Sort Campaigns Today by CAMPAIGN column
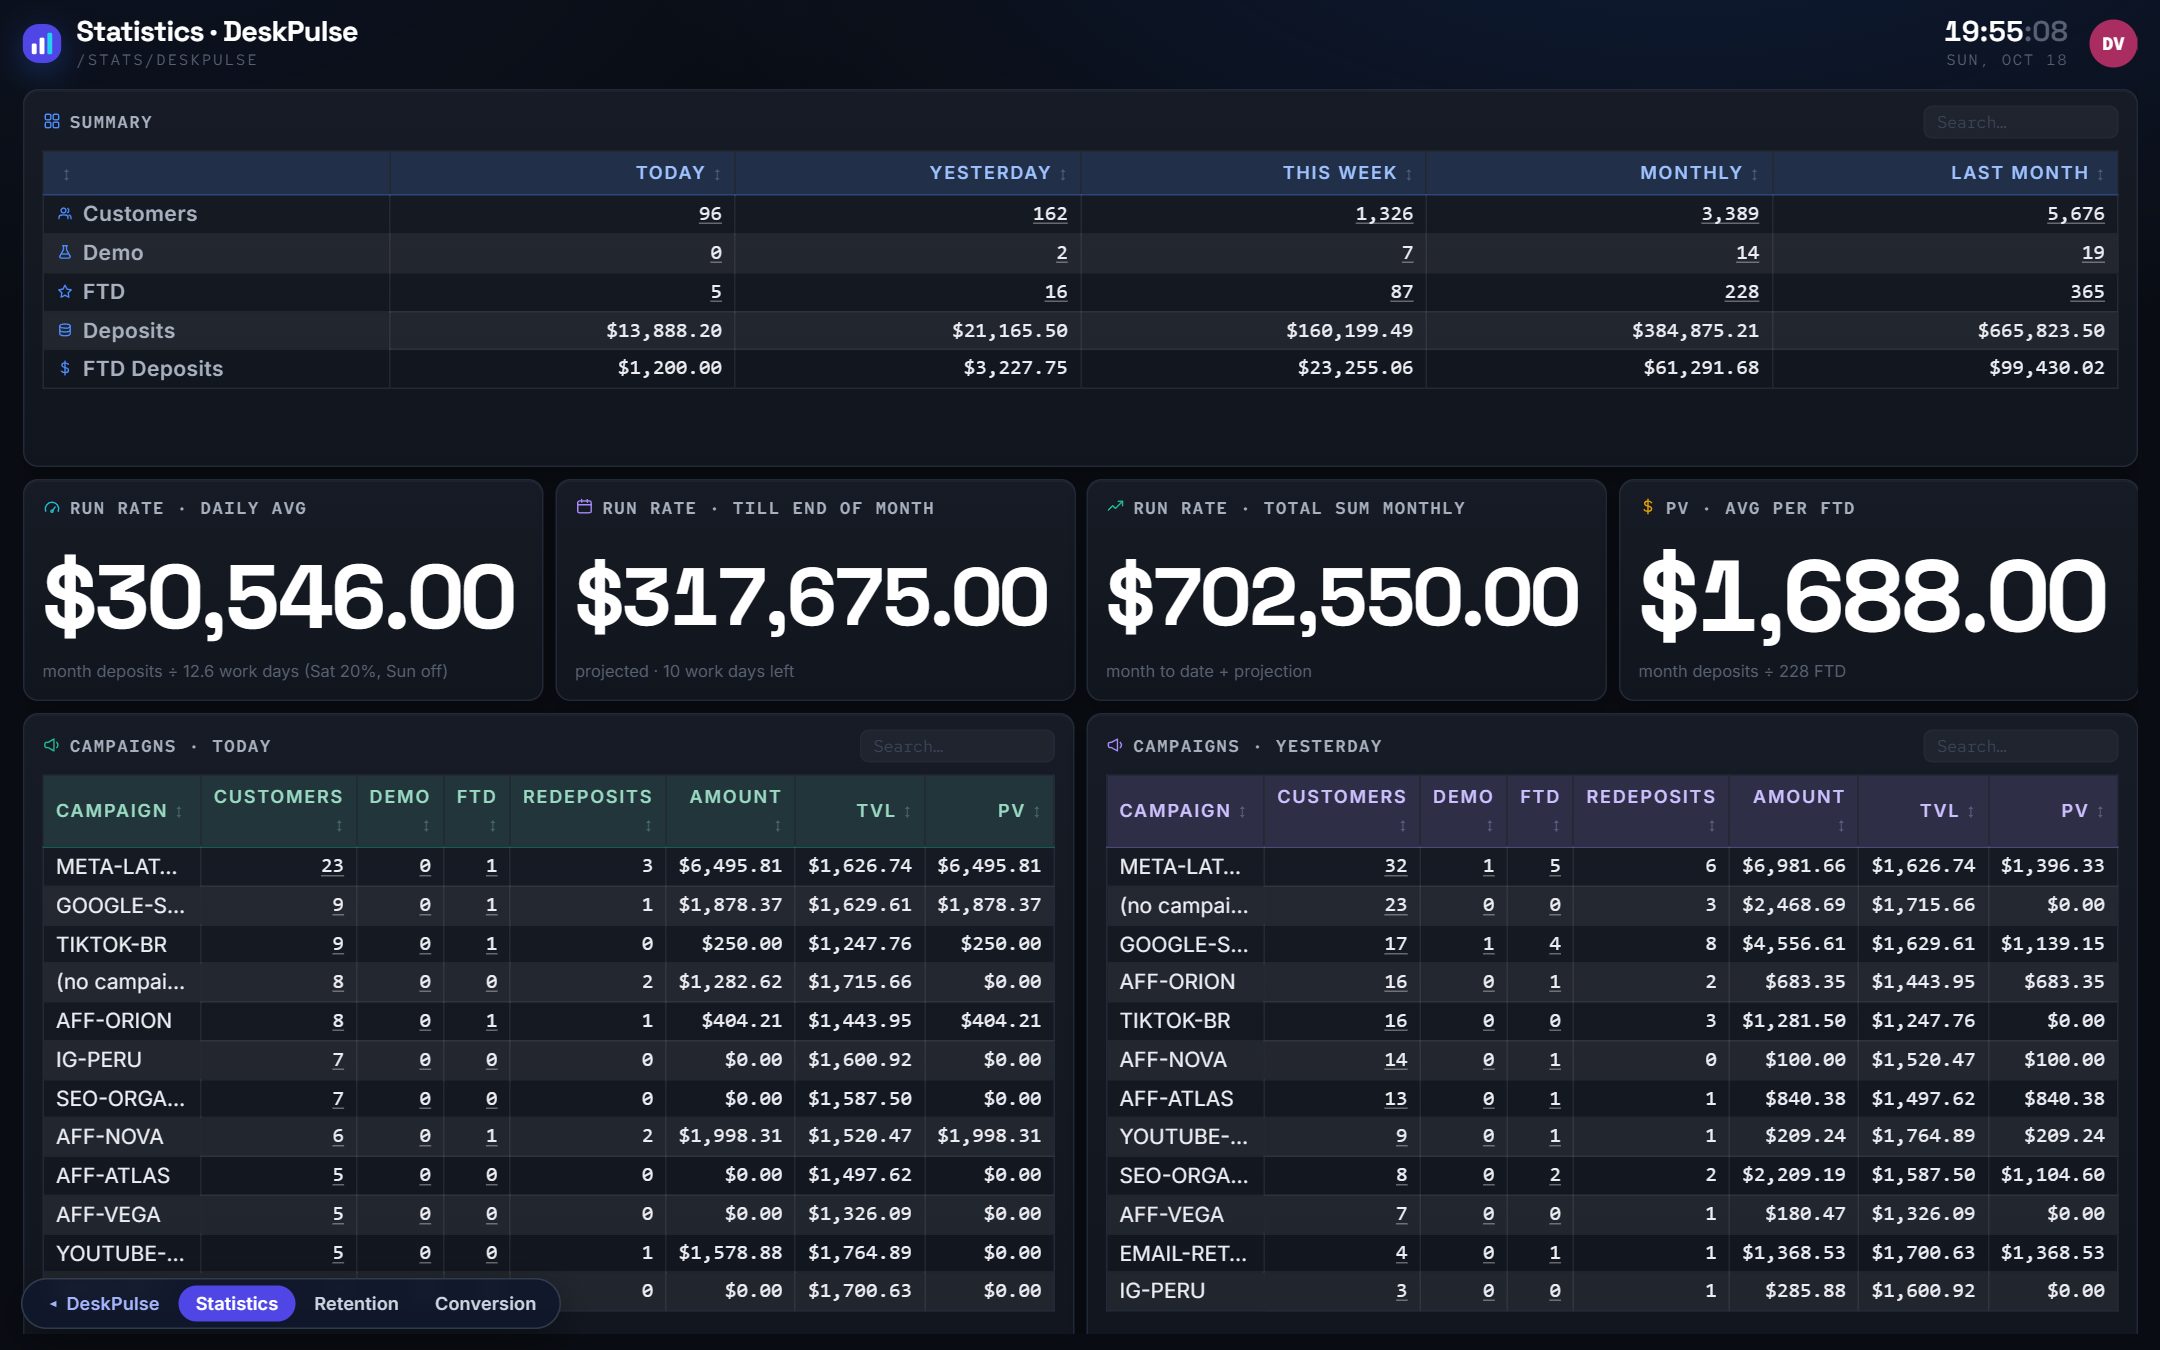Viewport: 2160px width, 1350px height. (121, 811)
